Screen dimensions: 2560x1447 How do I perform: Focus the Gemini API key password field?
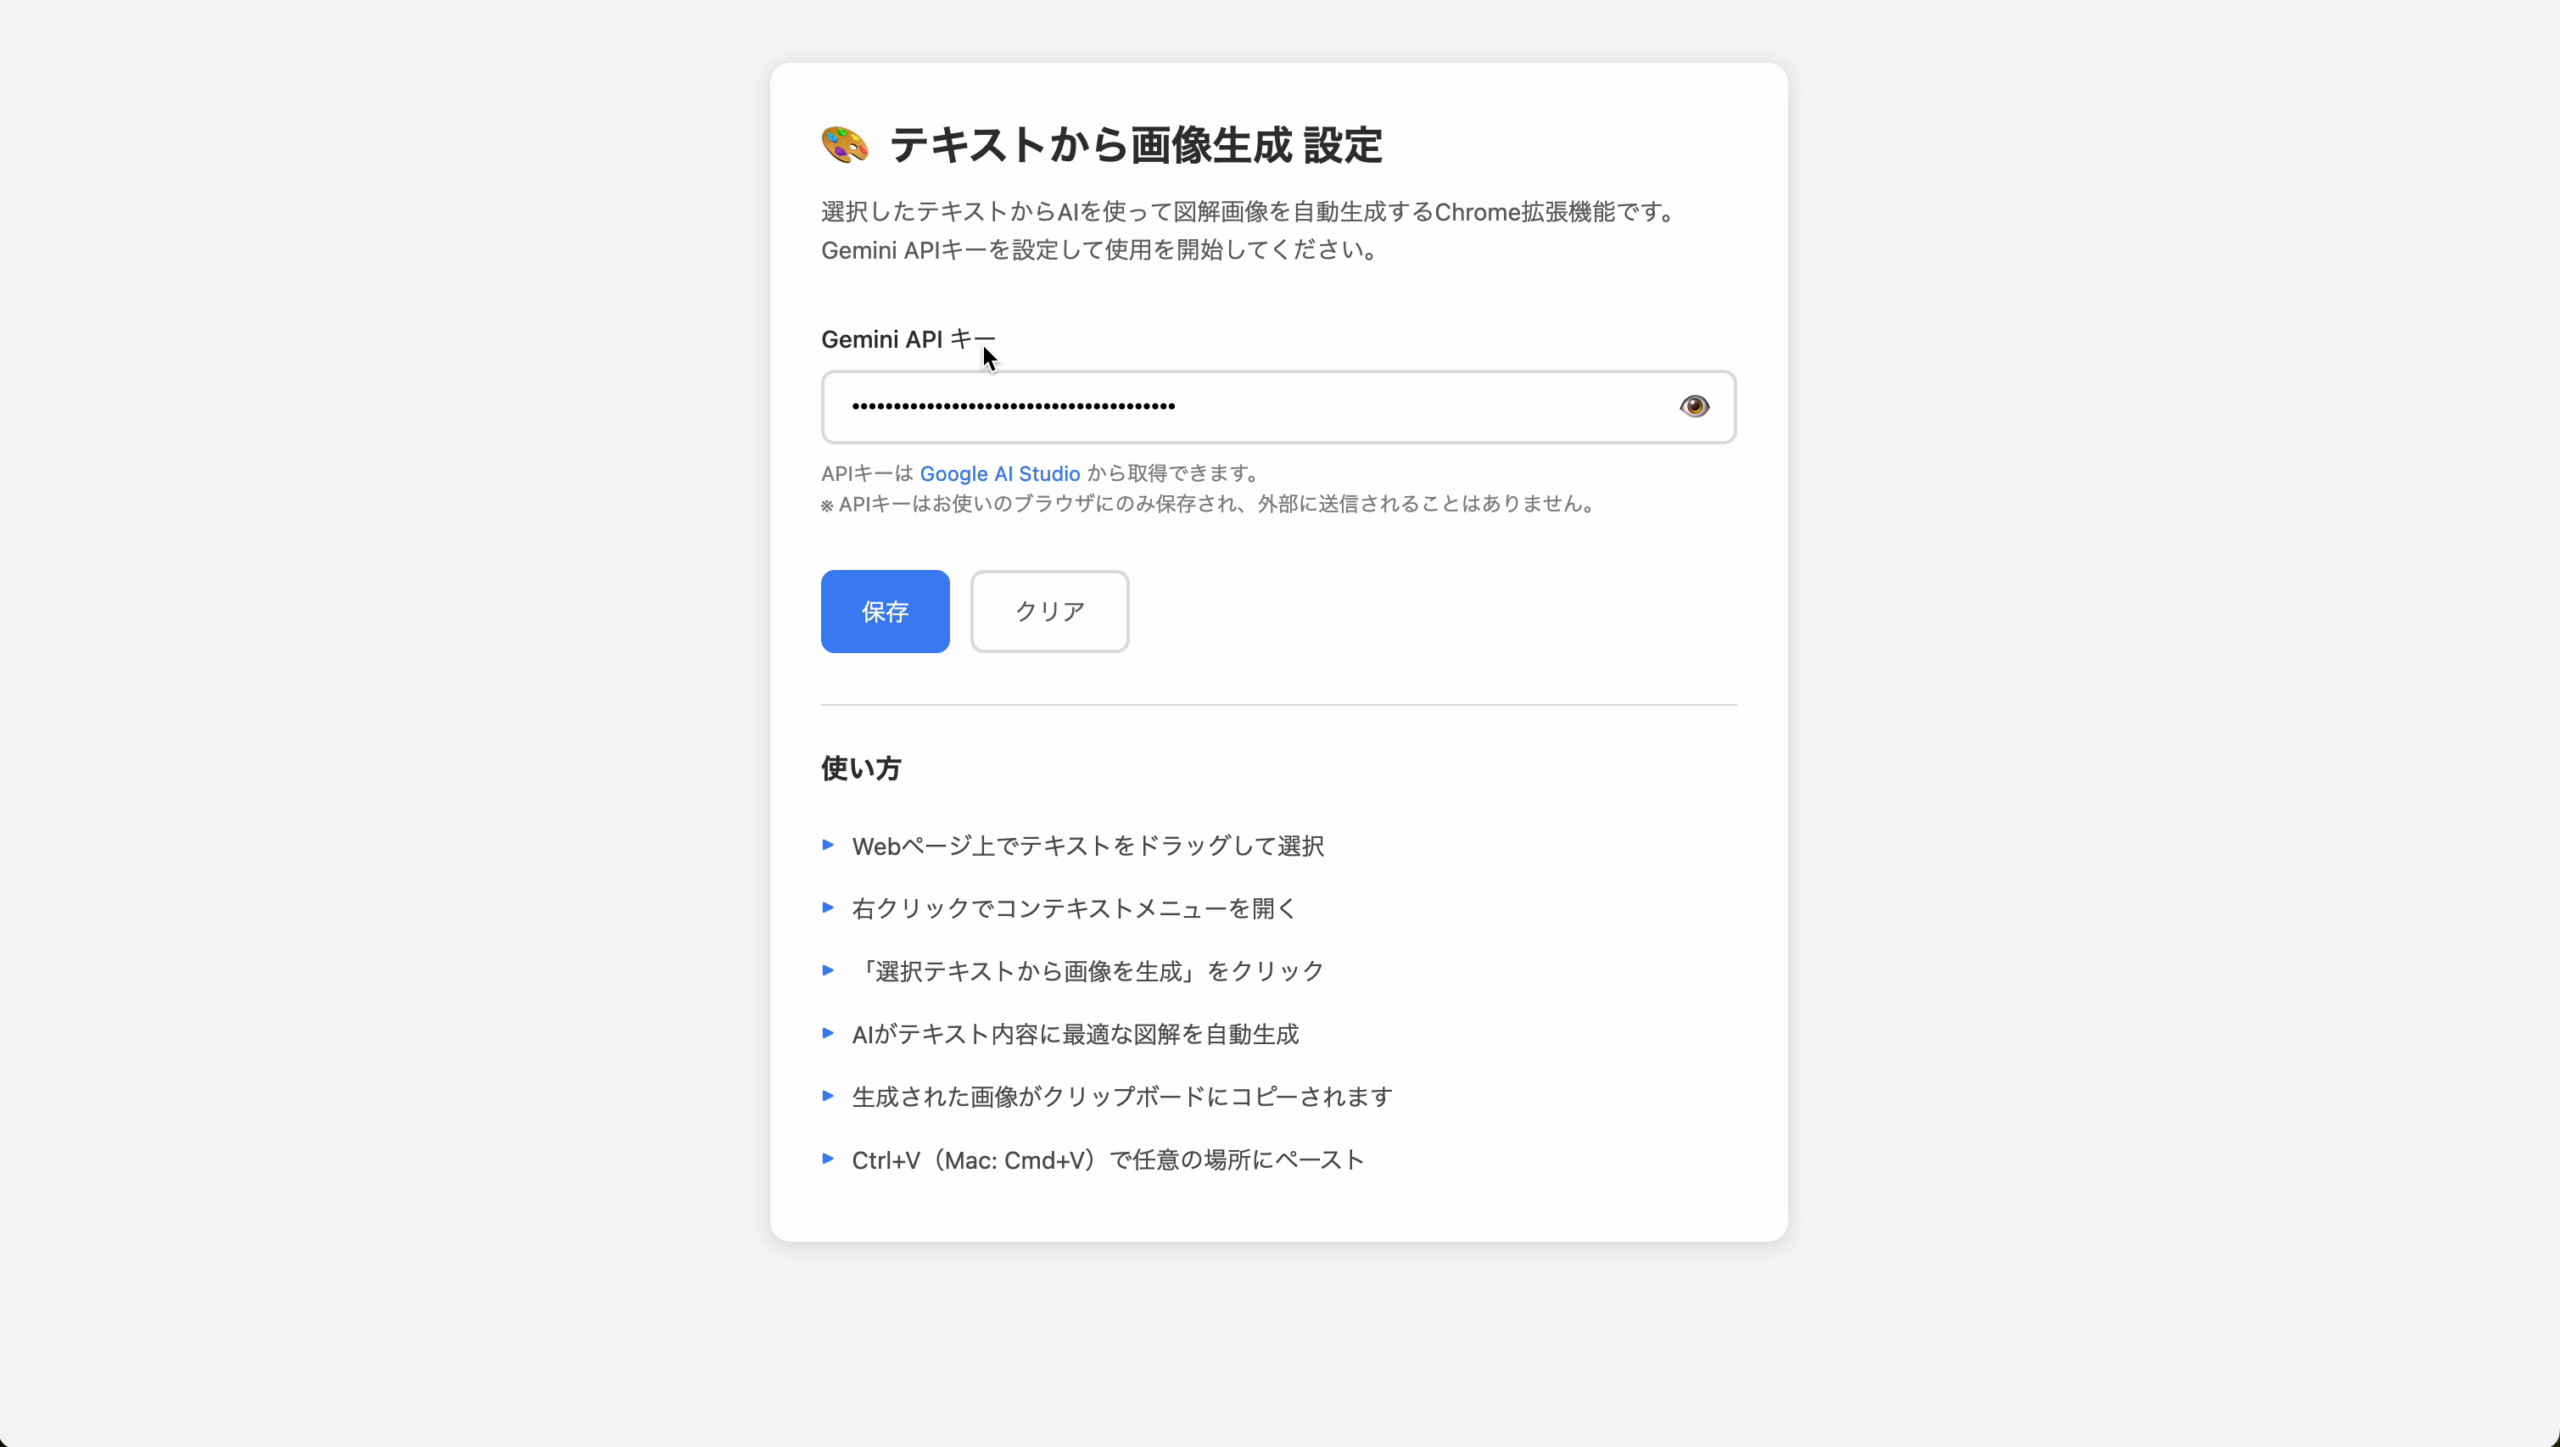tap(1278, 407)
